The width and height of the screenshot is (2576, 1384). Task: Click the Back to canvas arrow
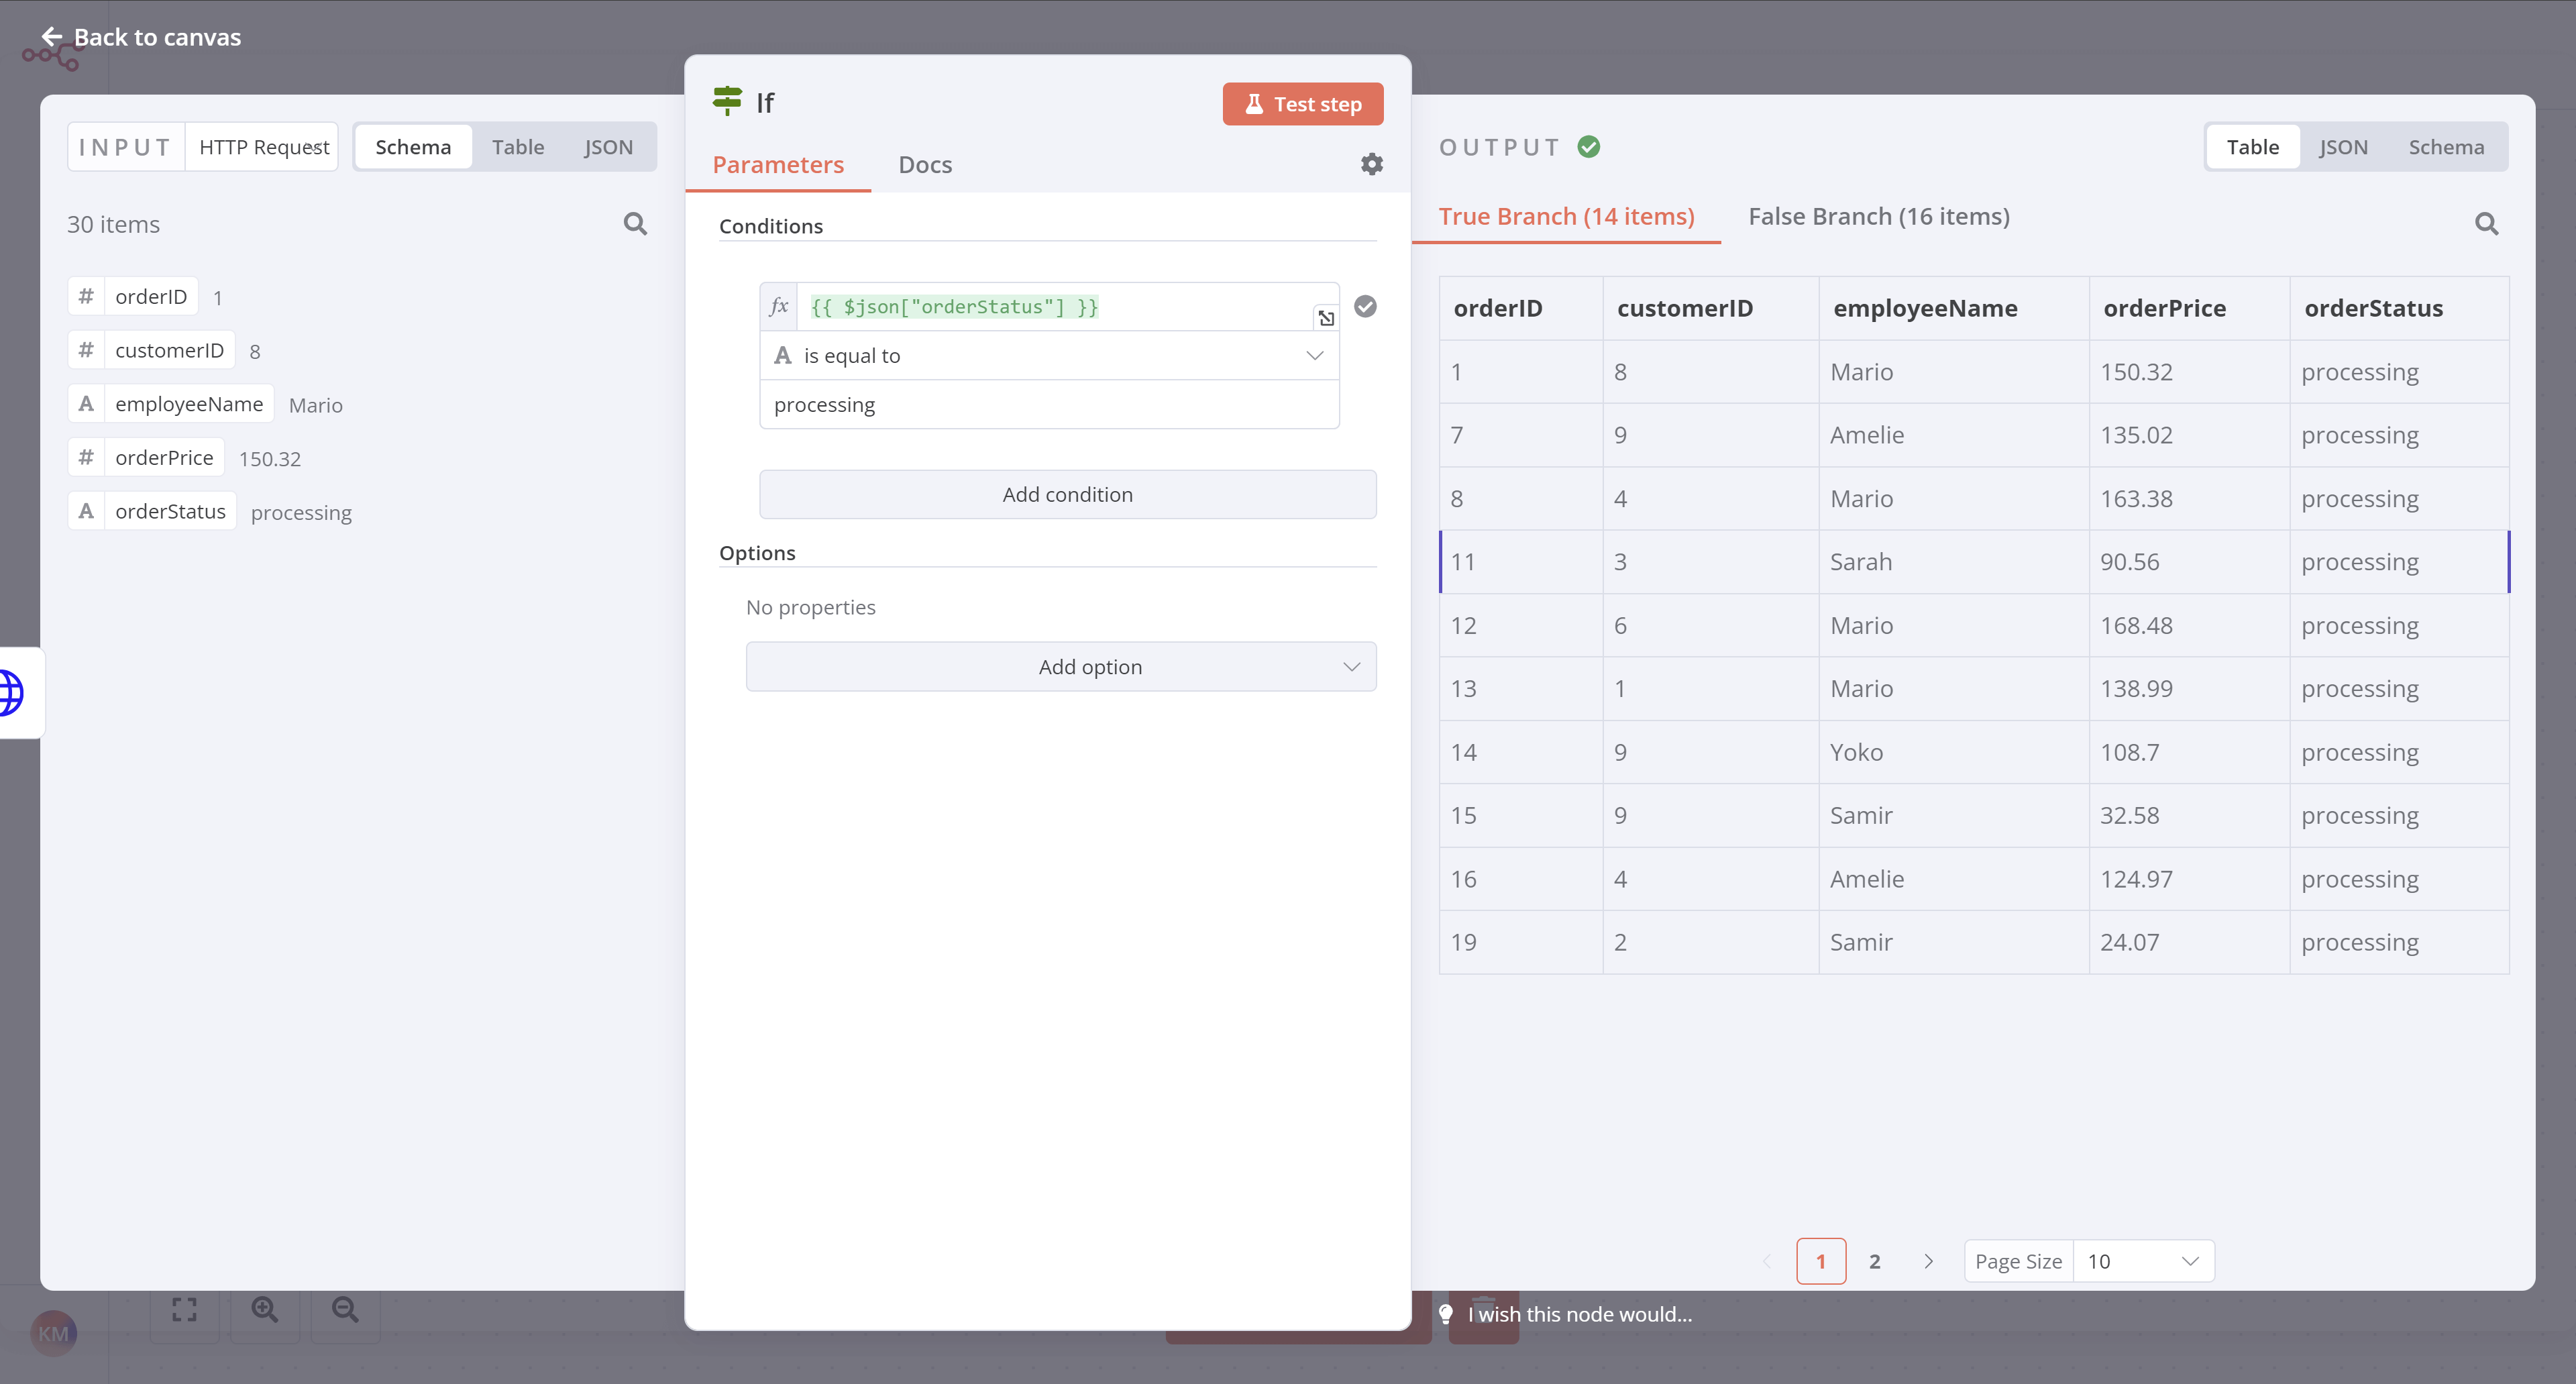coord(52,37)
